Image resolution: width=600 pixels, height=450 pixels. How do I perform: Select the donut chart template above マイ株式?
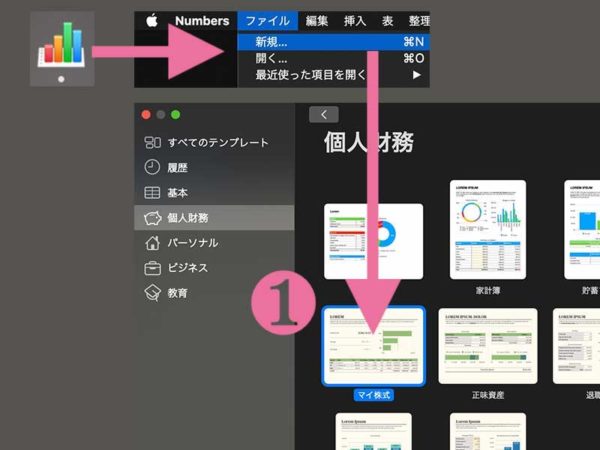(373, 241)
